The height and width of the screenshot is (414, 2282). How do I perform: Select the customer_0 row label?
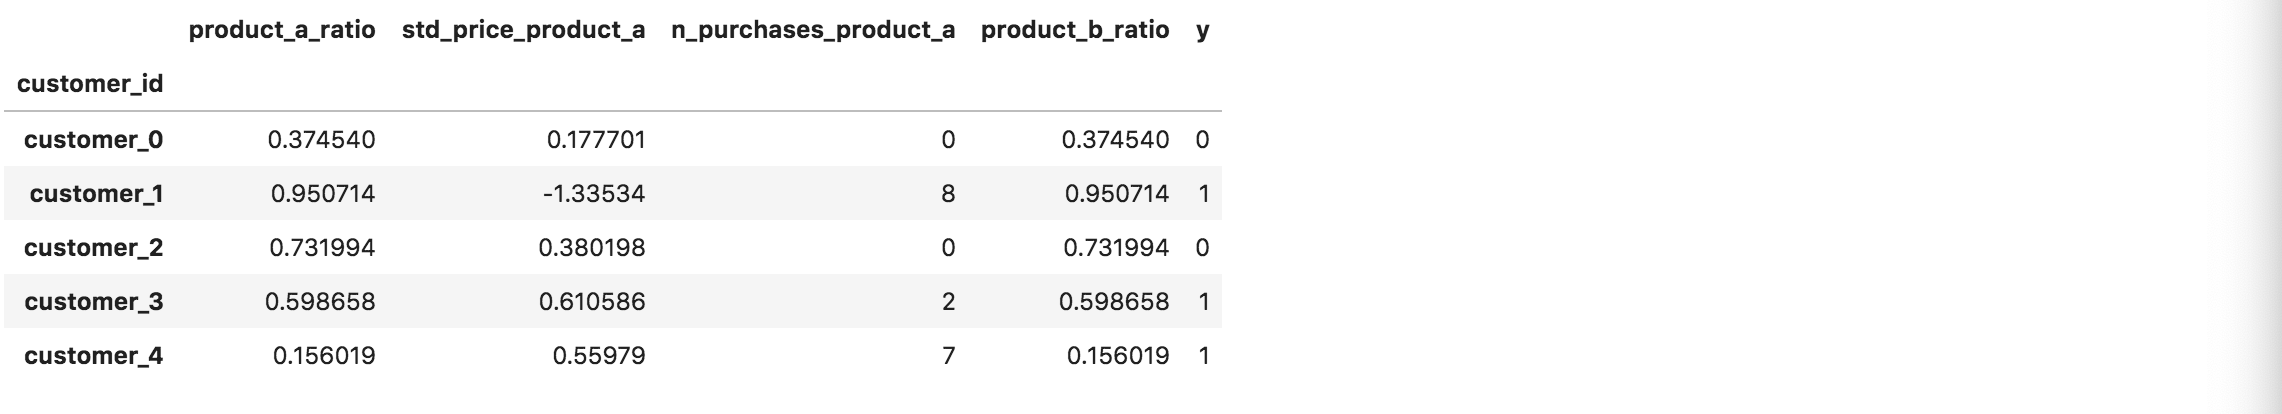click(x=93, y=140)
